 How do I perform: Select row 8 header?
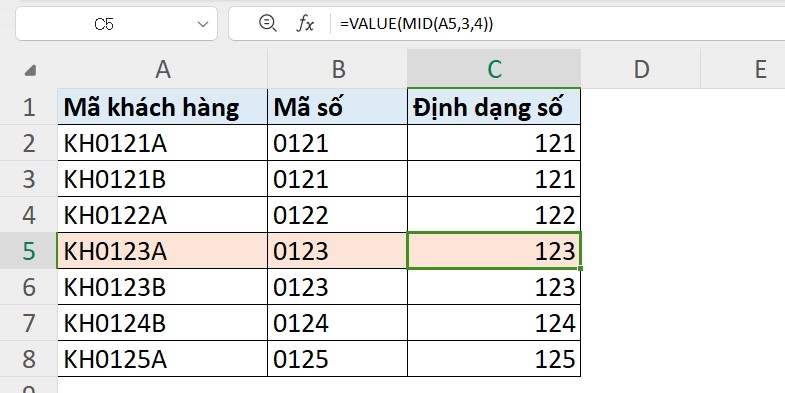coord(29,359)
